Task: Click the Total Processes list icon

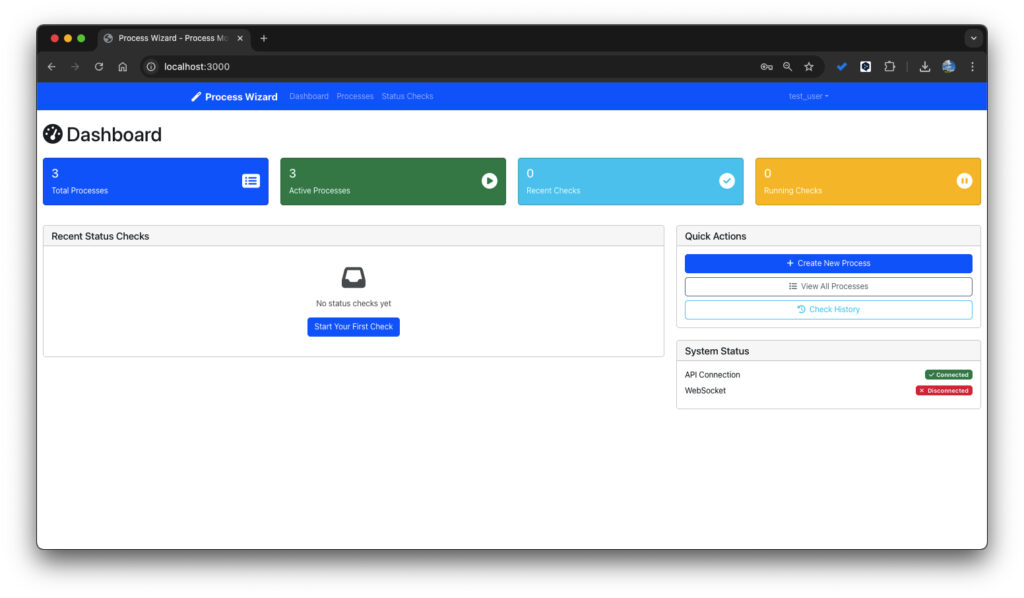Action: coord(250,181)
